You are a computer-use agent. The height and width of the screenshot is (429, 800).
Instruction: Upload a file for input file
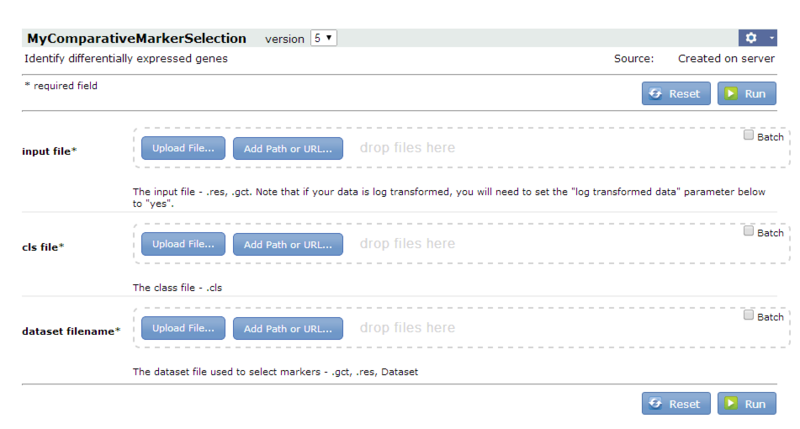pyautogui.click(x=183, y=148)
